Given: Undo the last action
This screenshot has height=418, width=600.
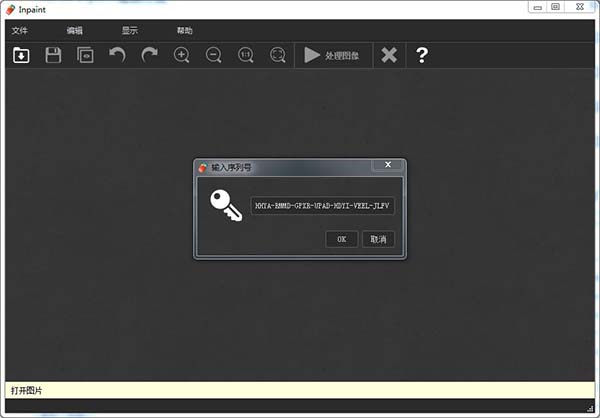Looking at the screenshot, I should tap(117, 55).
